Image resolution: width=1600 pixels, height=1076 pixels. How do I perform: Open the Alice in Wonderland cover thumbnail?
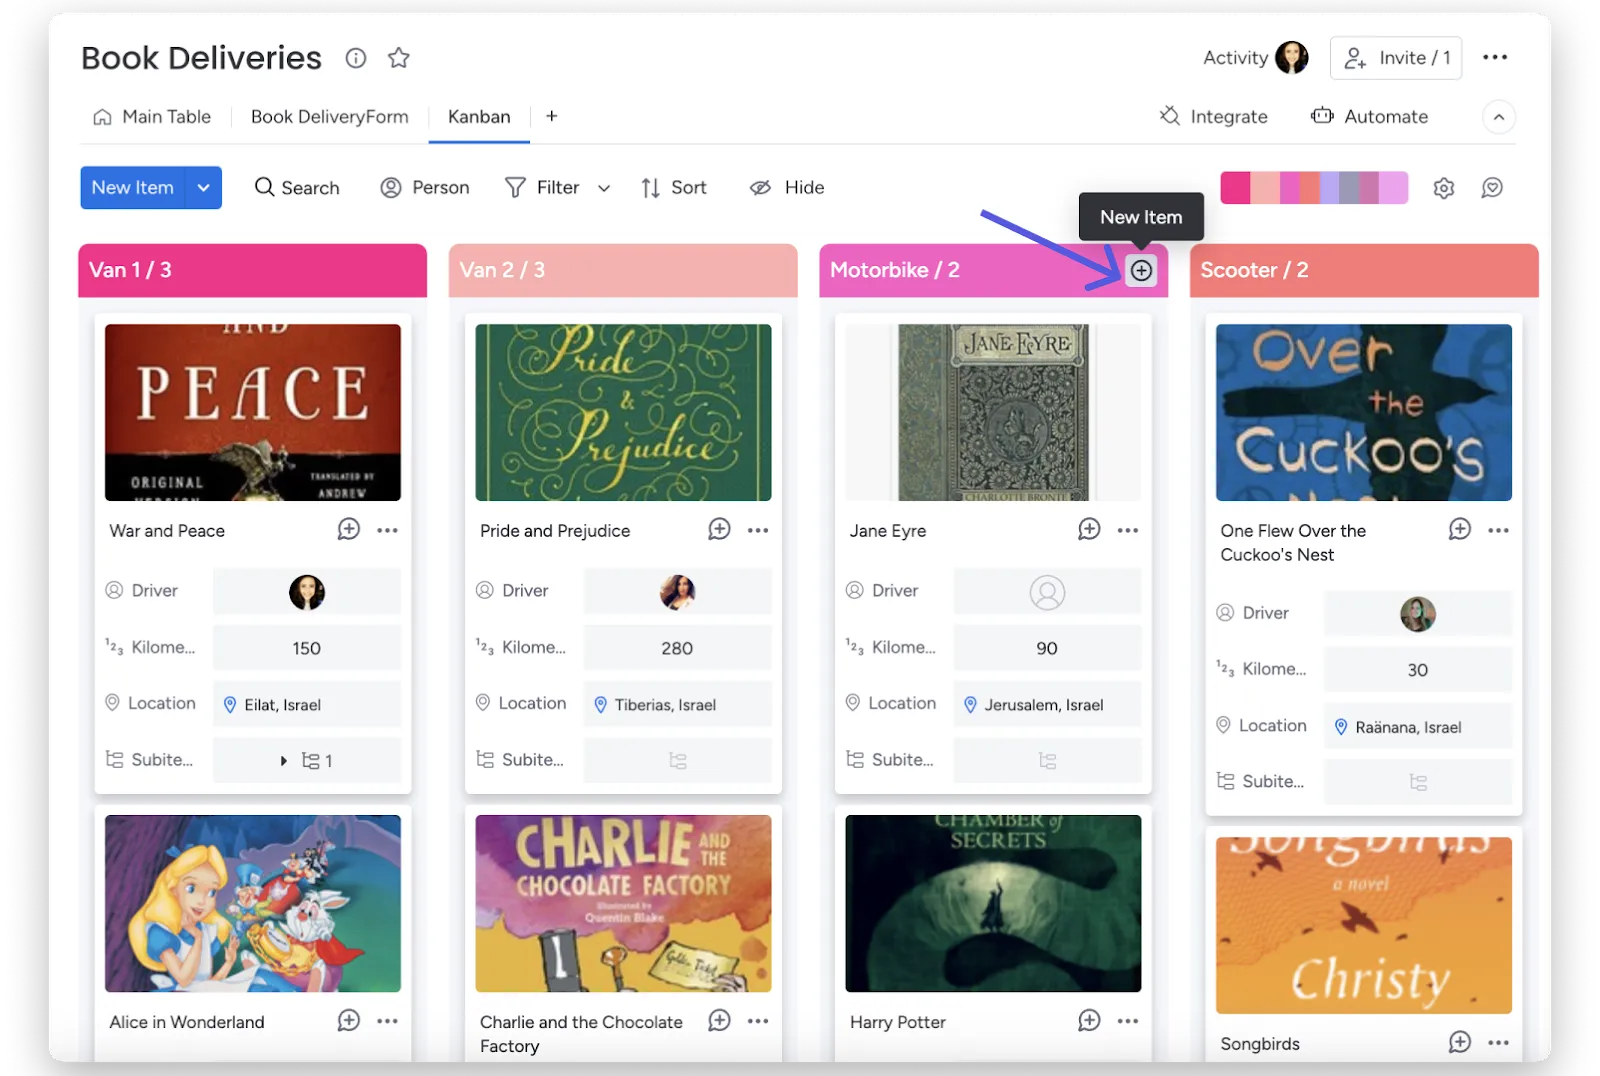coord(253,903)
